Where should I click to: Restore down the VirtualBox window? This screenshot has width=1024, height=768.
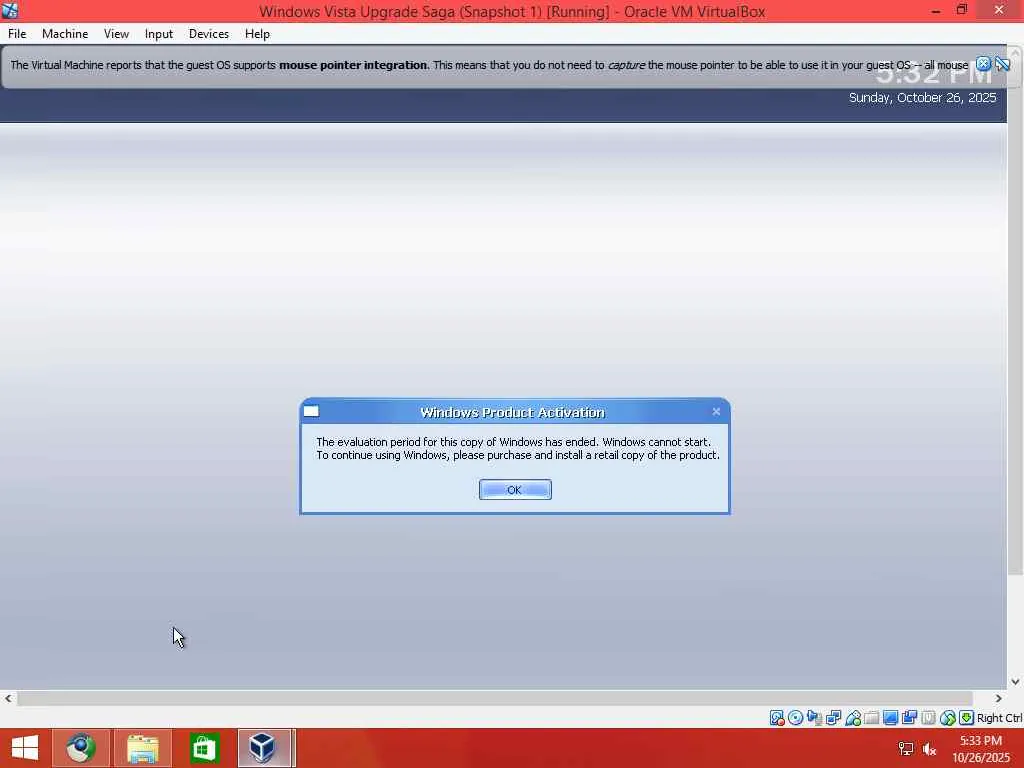click(x=961, y=10)
